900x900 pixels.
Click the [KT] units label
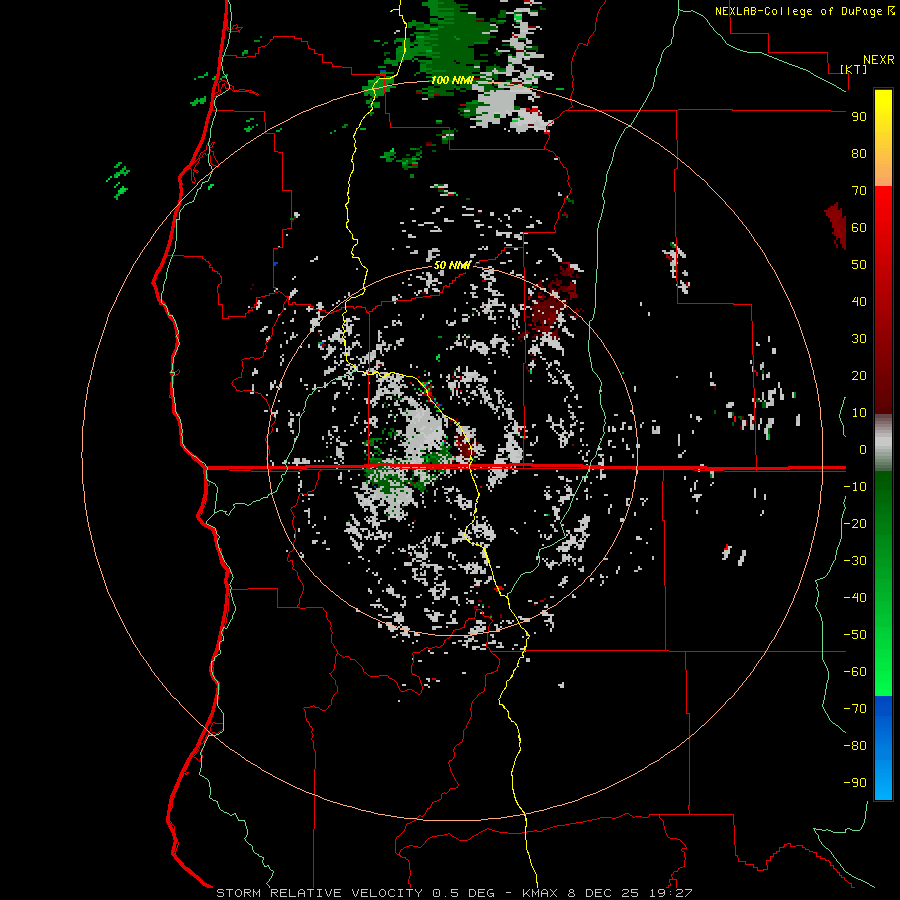tap(854, 69)
